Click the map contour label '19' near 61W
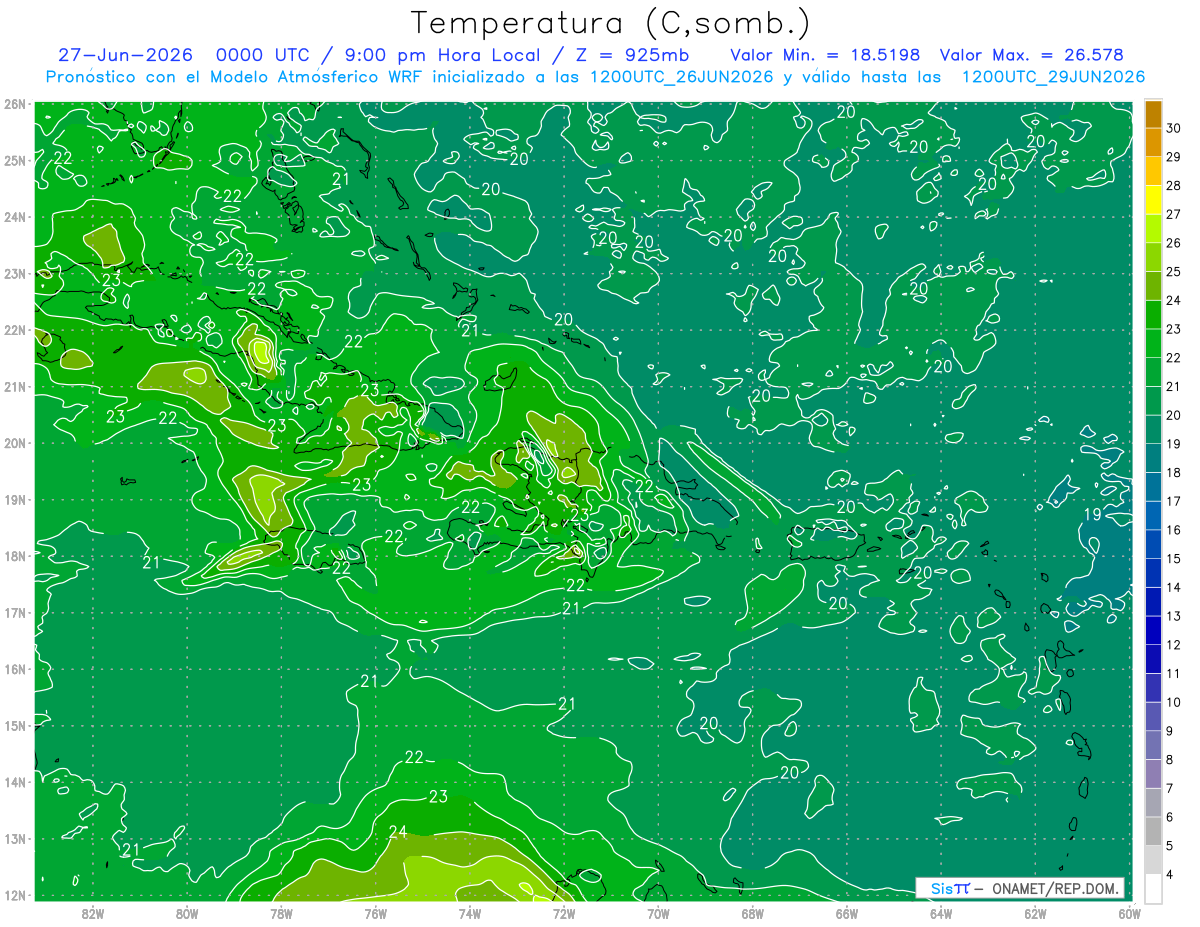1200x927 pixels. pos(1093,514)
